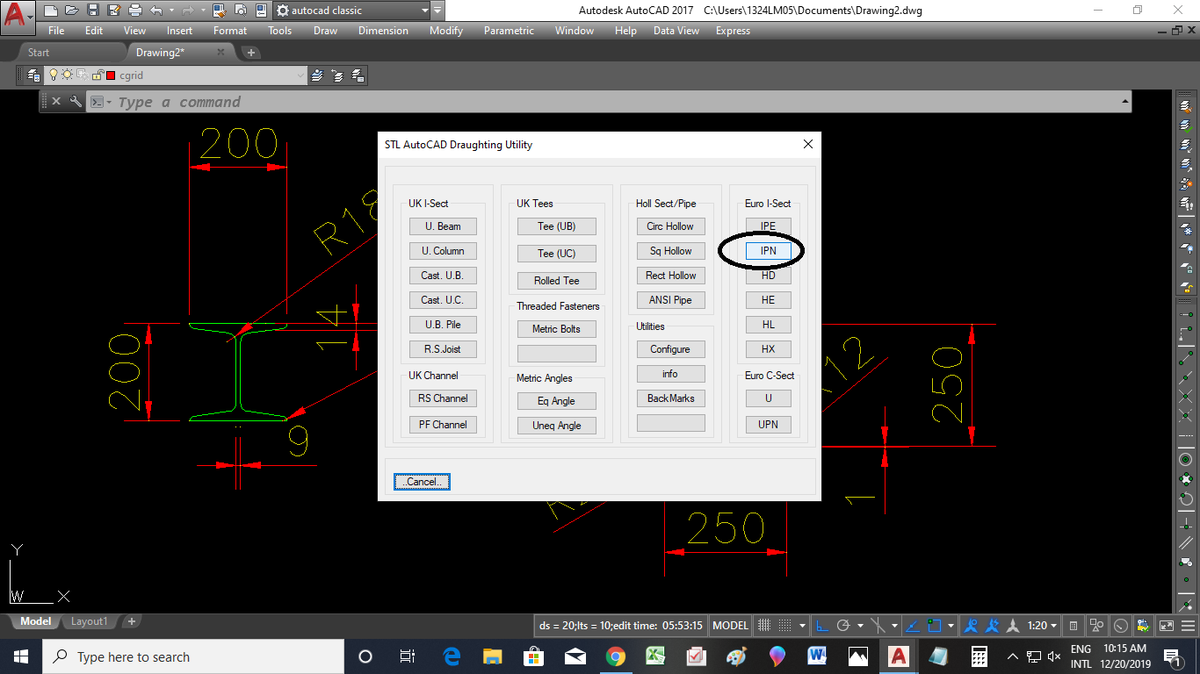Viewport: 1200px width, 674px height.
Task: Toggle the lock icon for cgrid layer
Action: (x=96, y=75)
